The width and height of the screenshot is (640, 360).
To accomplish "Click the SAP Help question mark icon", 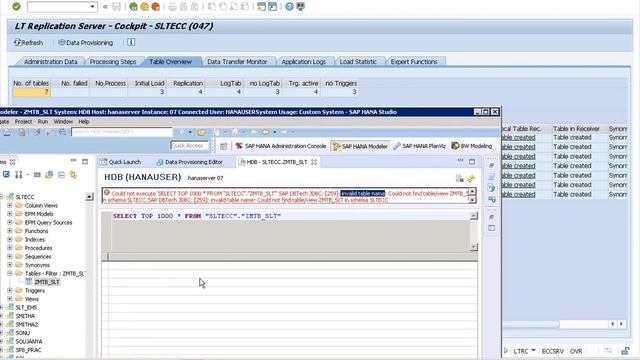I will [289, 7].
